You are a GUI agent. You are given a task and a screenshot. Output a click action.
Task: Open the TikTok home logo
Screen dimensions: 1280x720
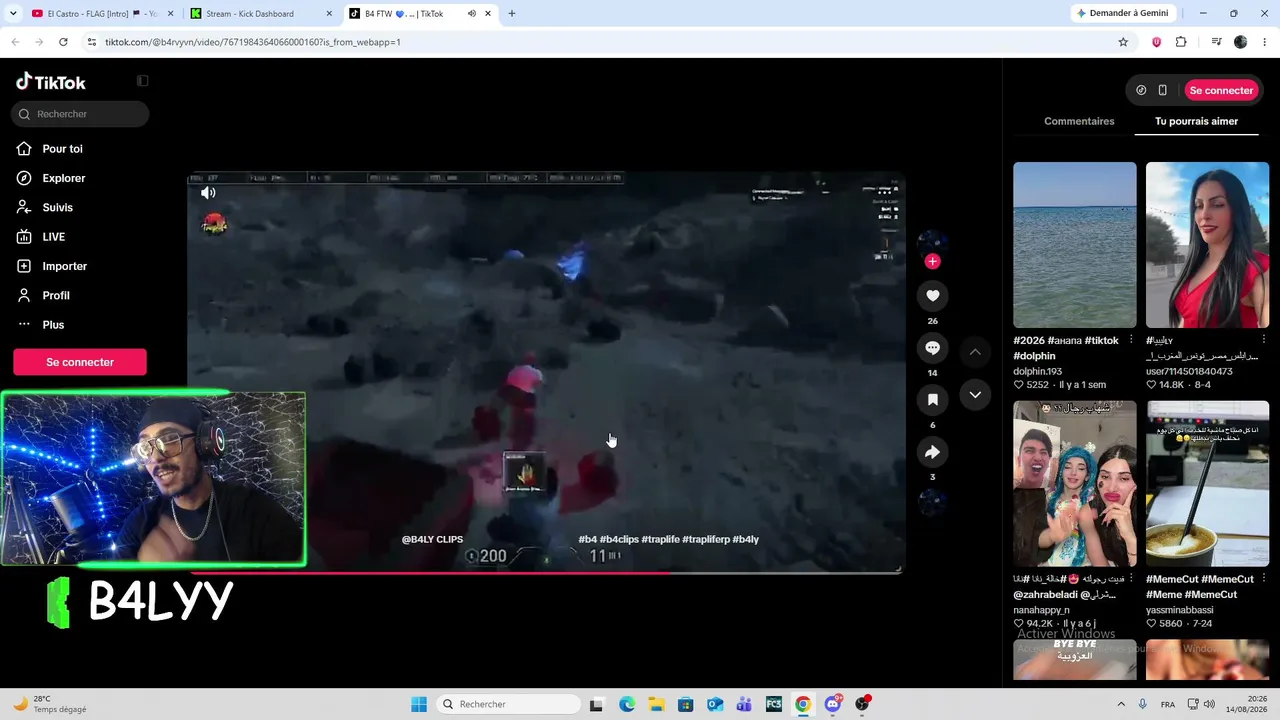(51, 82)
